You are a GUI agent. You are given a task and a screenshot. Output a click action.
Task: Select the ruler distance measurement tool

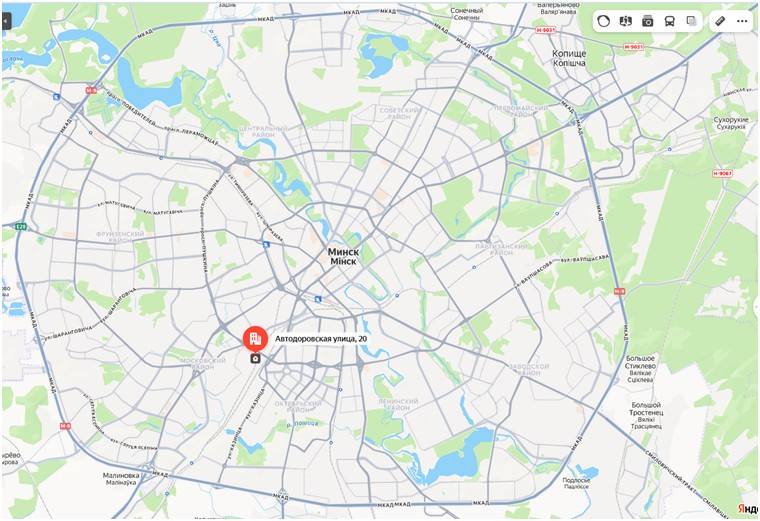coord(720,21)
